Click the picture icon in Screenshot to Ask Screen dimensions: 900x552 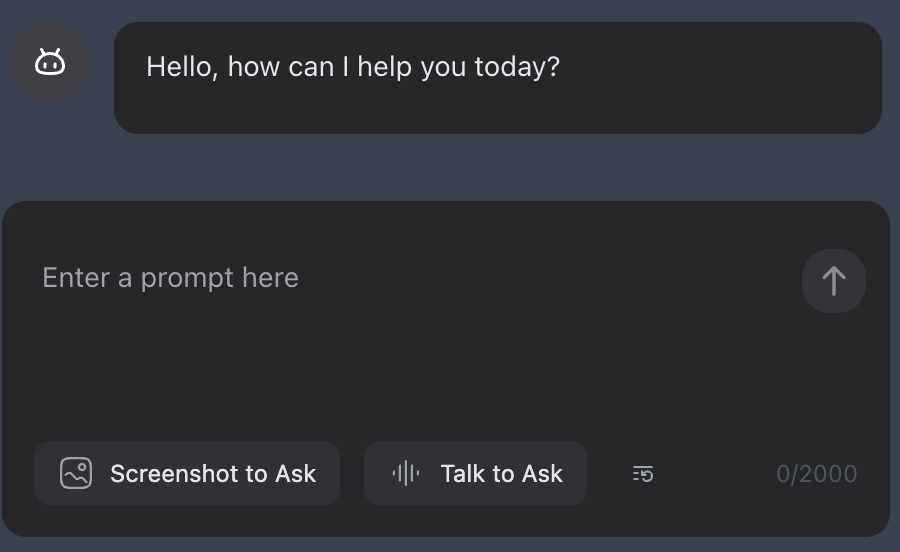[x=76, y=473]
